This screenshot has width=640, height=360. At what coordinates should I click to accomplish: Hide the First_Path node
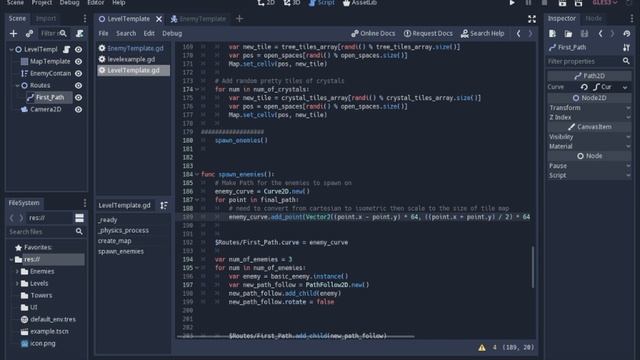coord(78,97)
